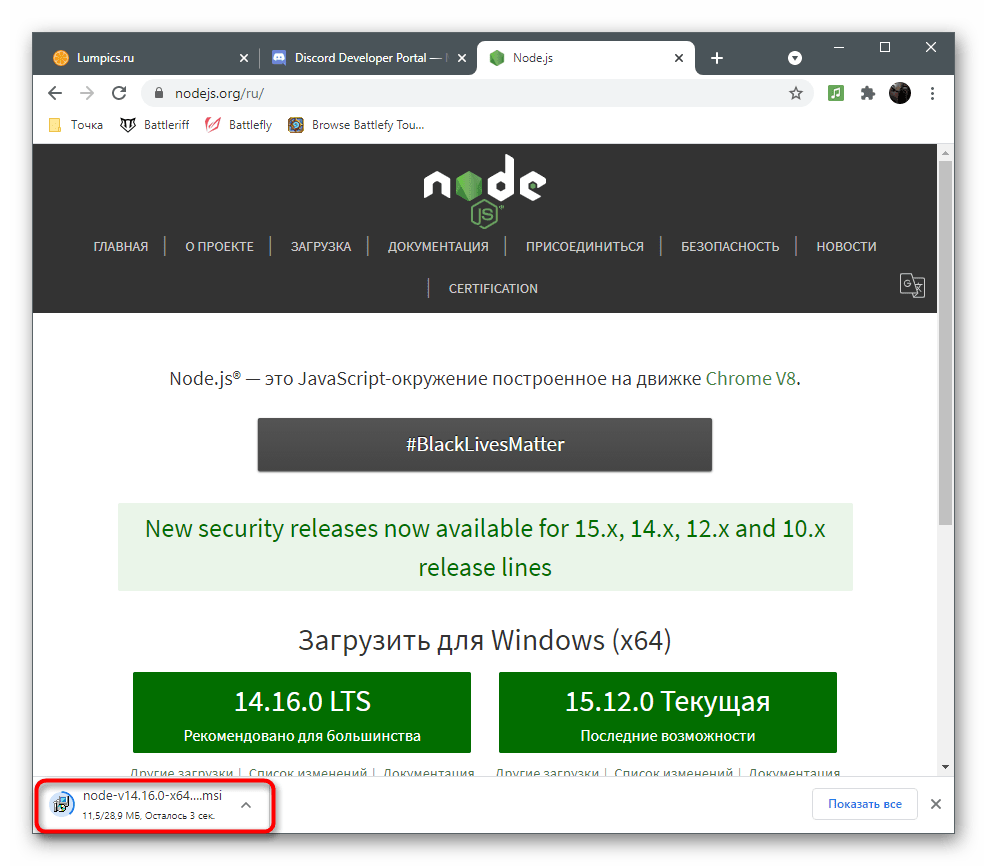Image resolution: width=987 pixels, height=866 pixels.
Task: Switch to Discord Developer Portal tab
Action: click(x=367, y=58)
